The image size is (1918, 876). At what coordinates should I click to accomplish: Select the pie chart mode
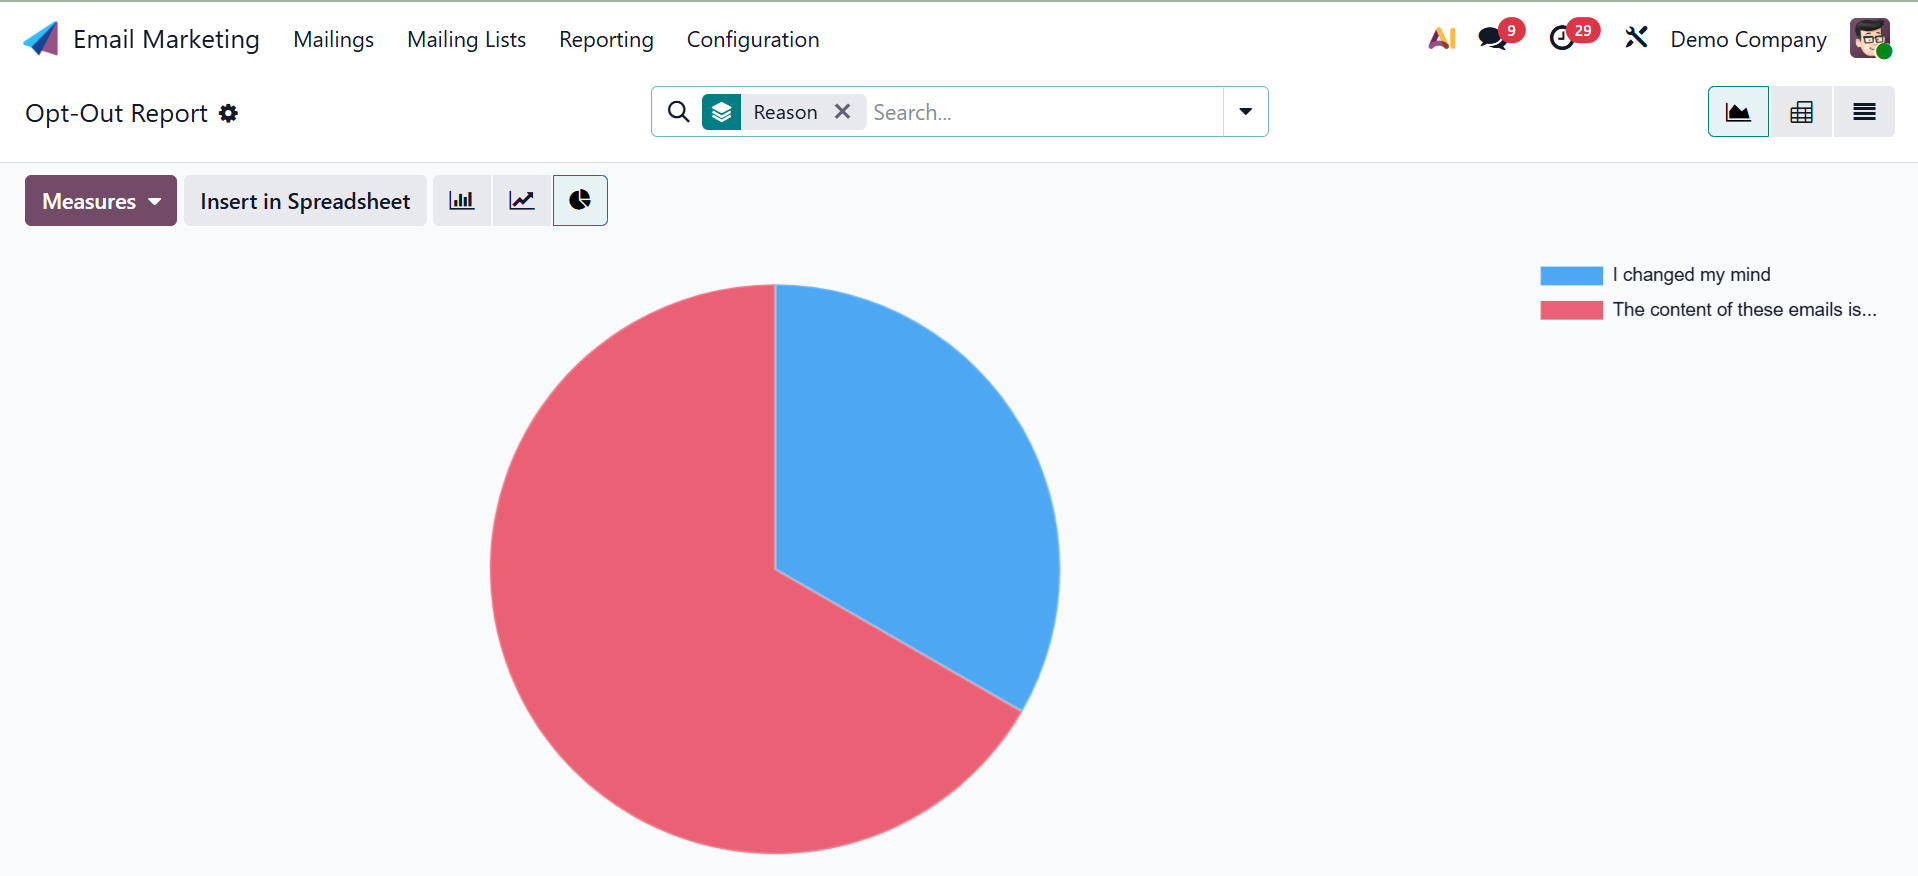580,201
